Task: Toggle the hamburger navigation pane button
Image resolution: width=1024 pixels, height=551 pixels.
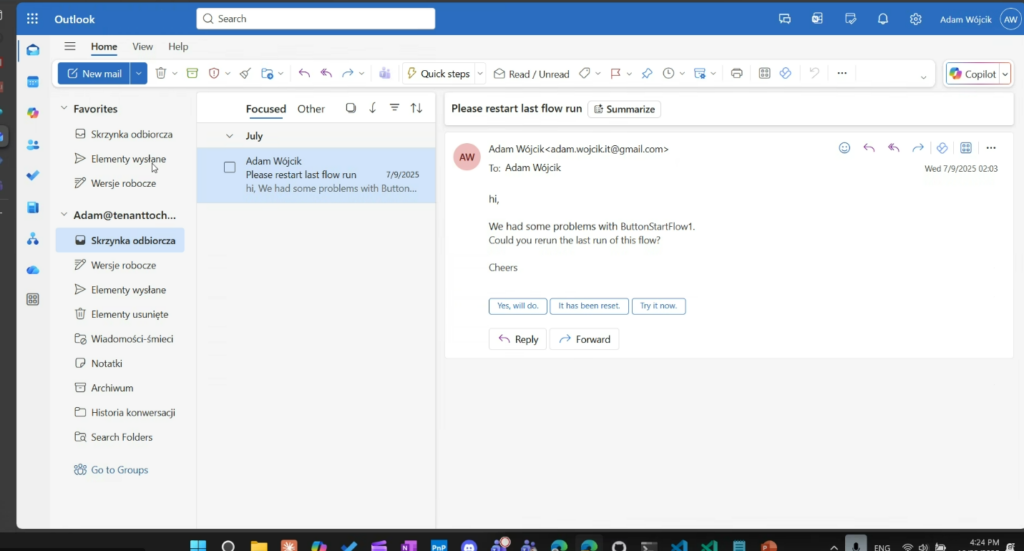Action: [x=70, y=46]
